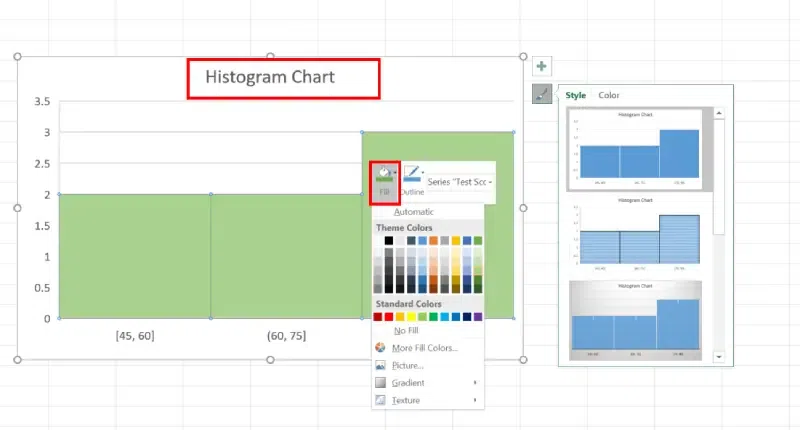
Task: Pick gold theme color swatch
Action: [x=456, y=240]
